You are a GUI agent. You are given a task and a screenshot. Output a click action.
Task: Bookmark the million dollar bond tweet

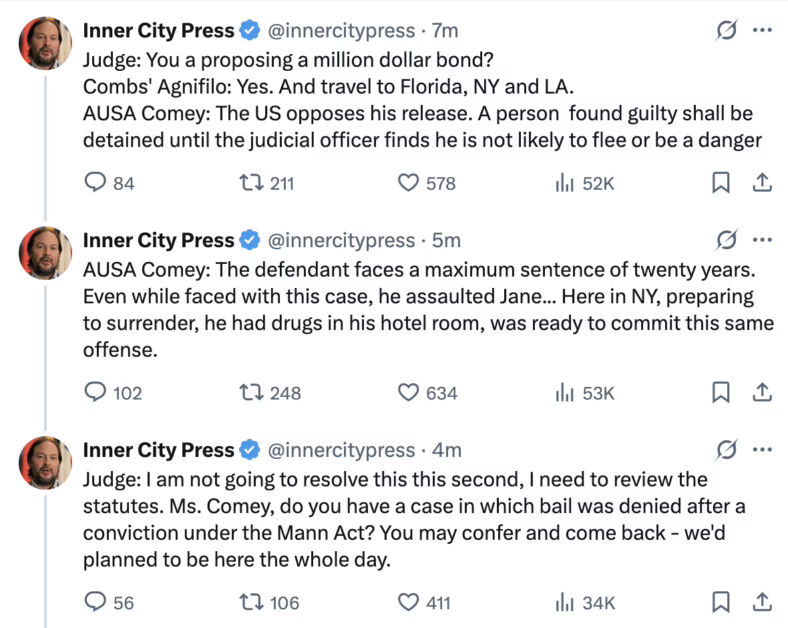pos(720,183)
